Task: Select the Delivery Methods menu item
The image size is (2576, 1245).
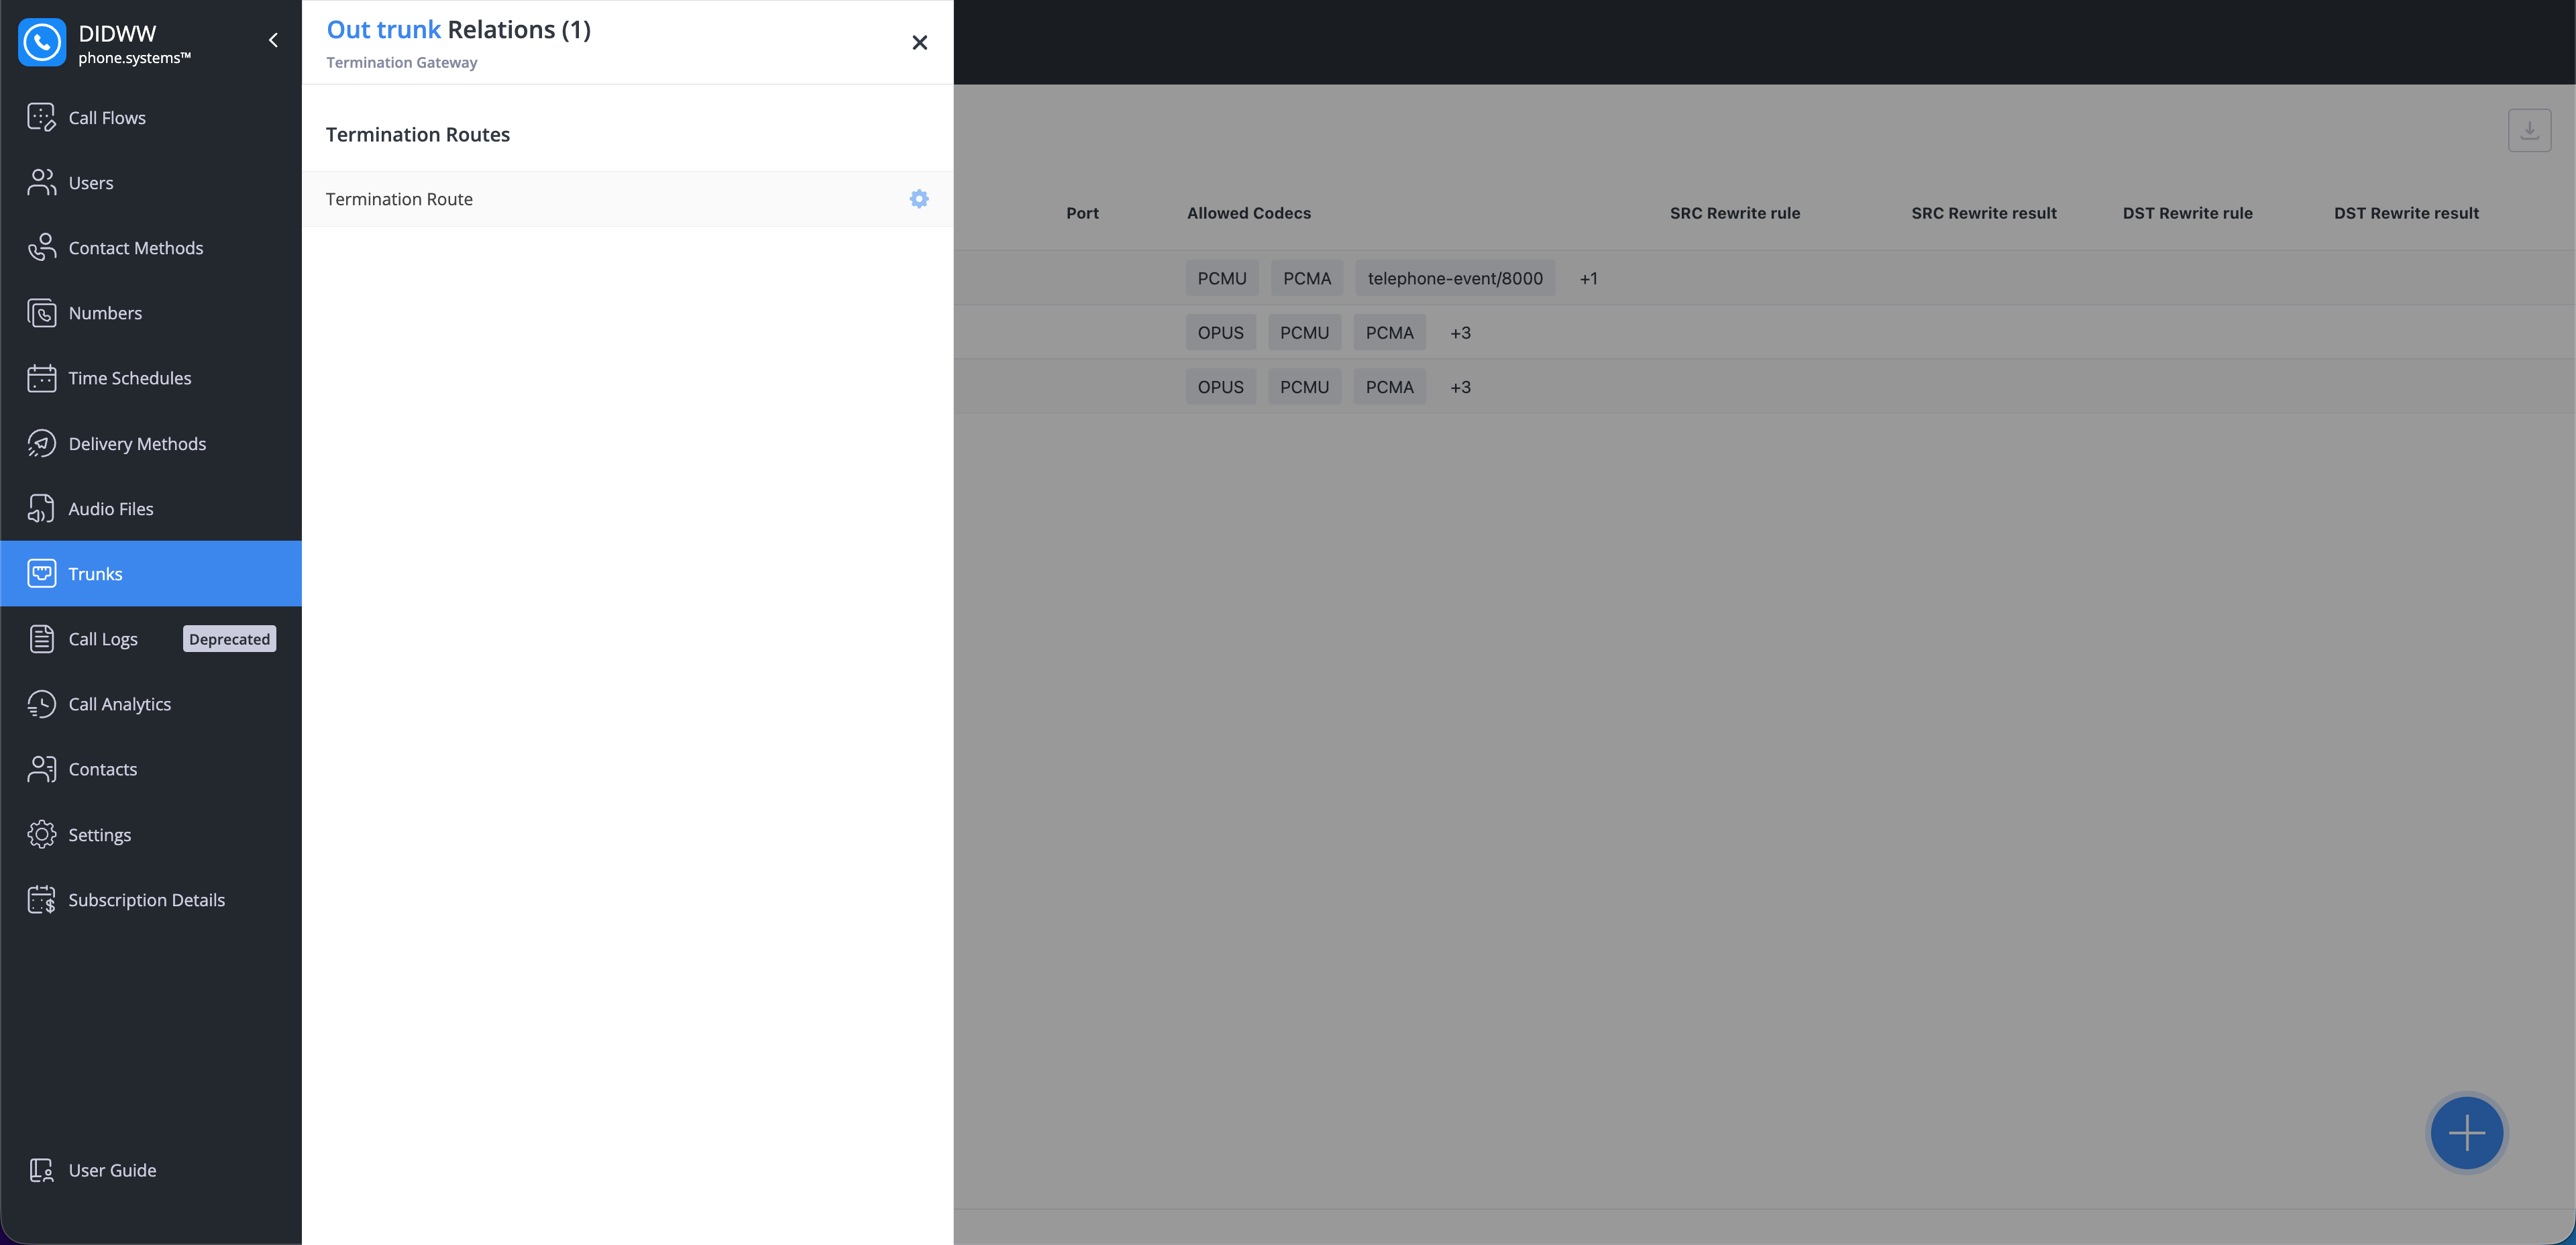Action: coord(137,443)
